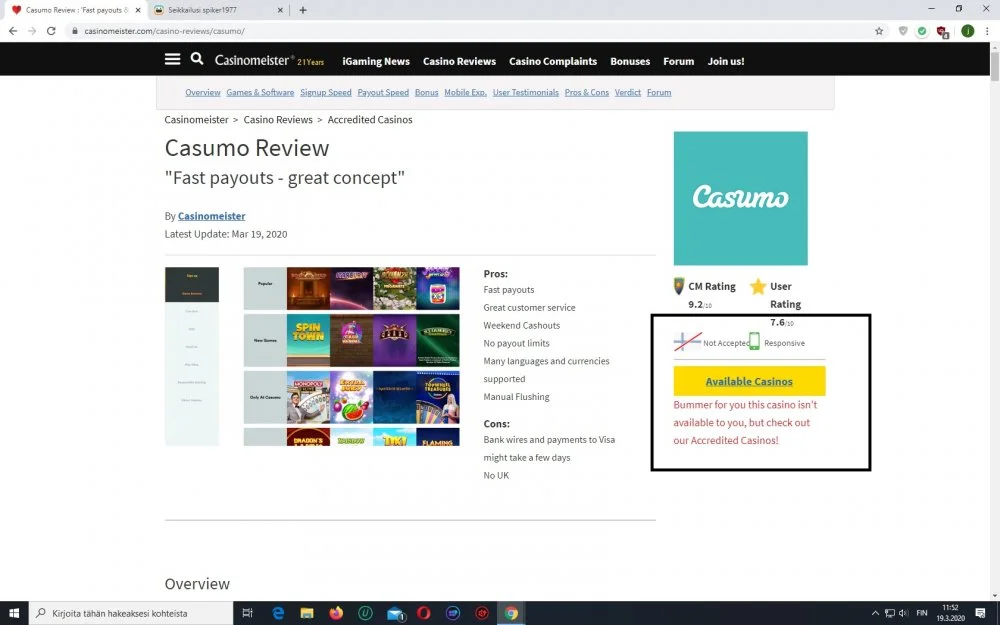Open the Casumo sidebar menu screenshot thumbnail

[x=192, y=357]
